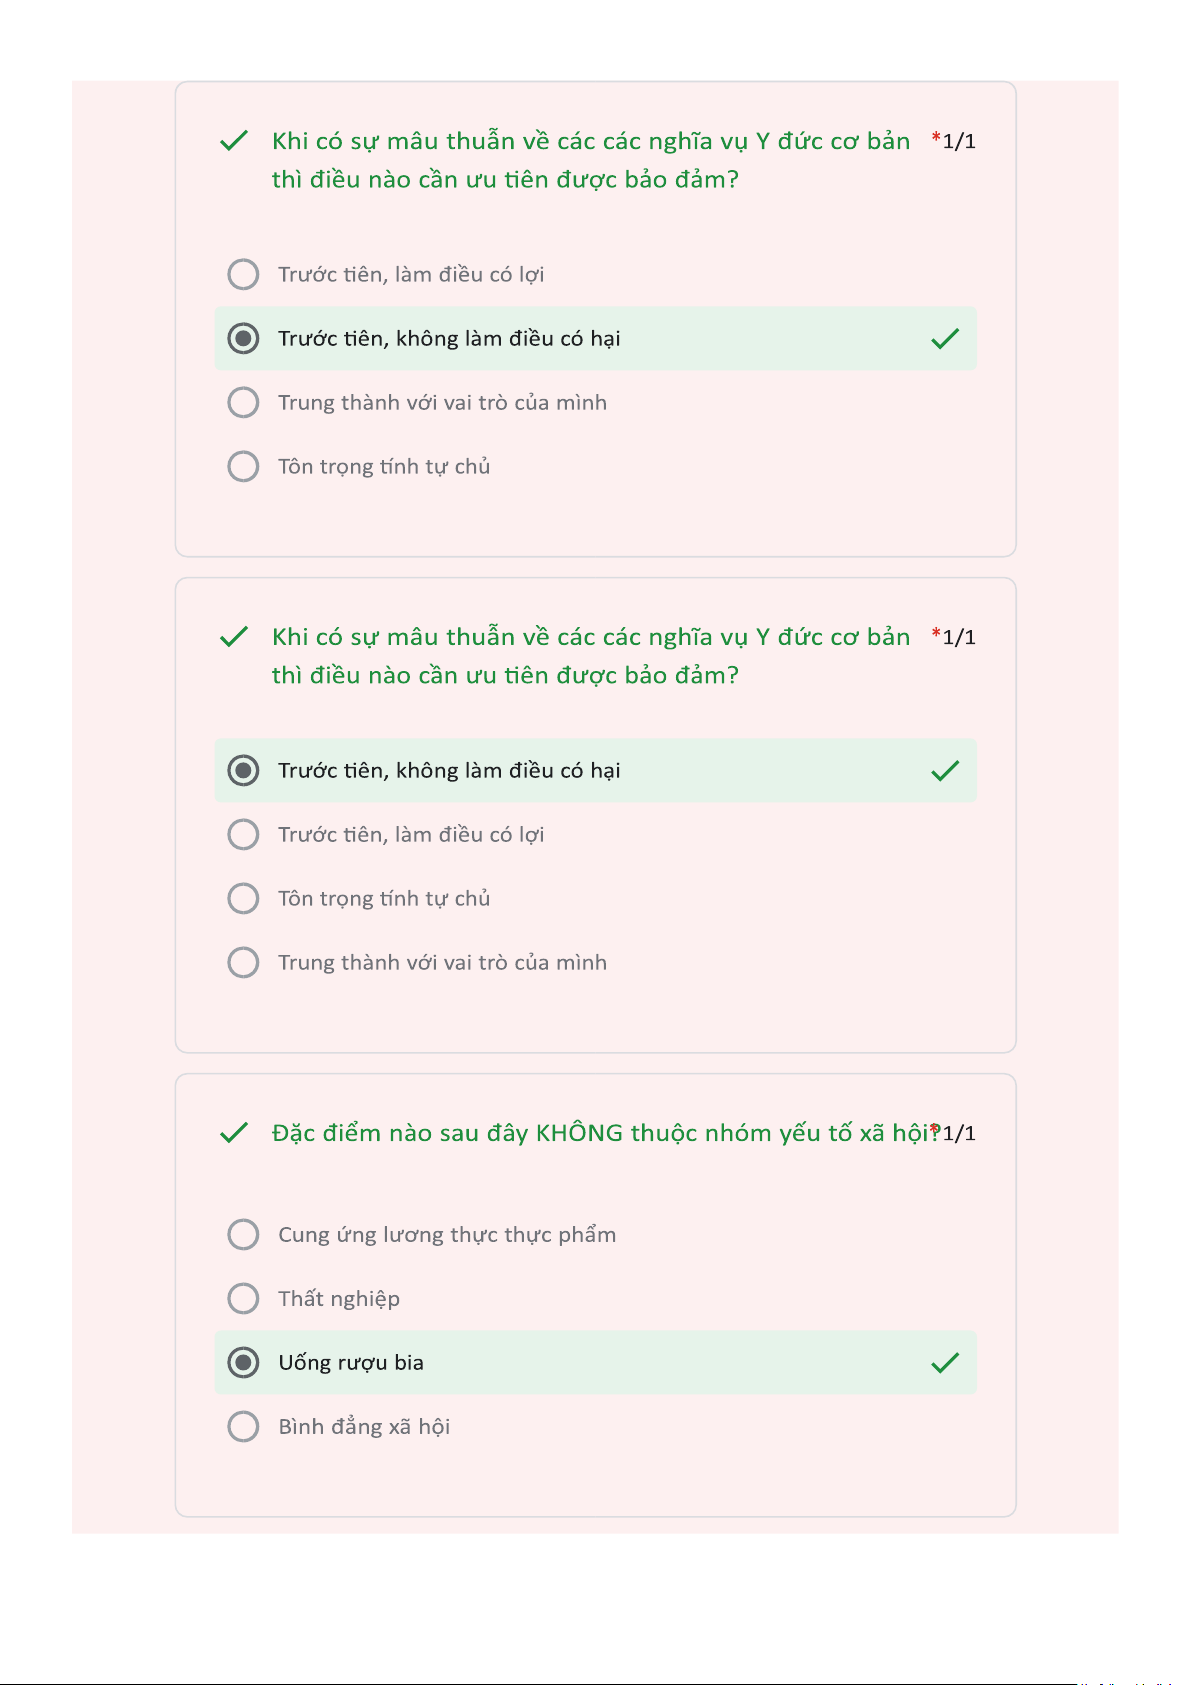Click the checkmark at the end of "Uống rượu bia"

(945, 1363)
